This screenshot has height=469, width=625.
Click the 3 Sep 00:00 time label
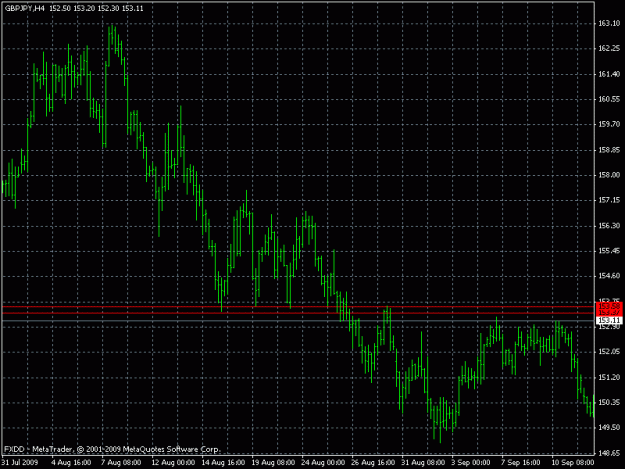(471, 463)
